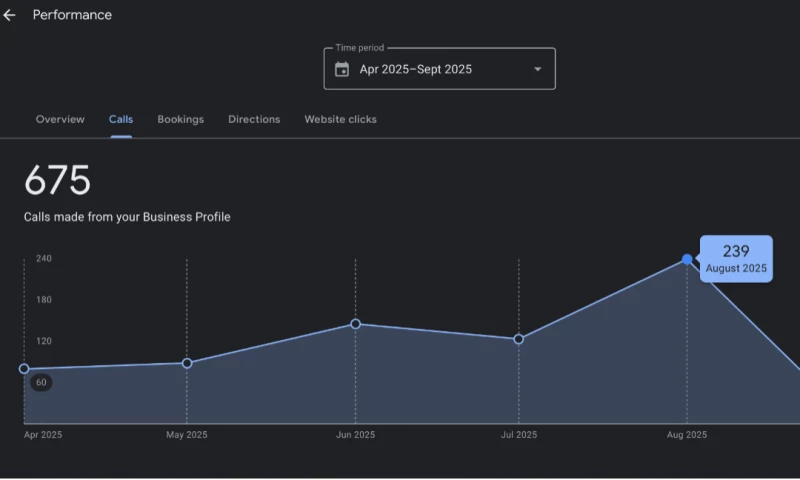Click the 60 value badge on the chart
The image size is (800, 480).
tap(41, 382)
